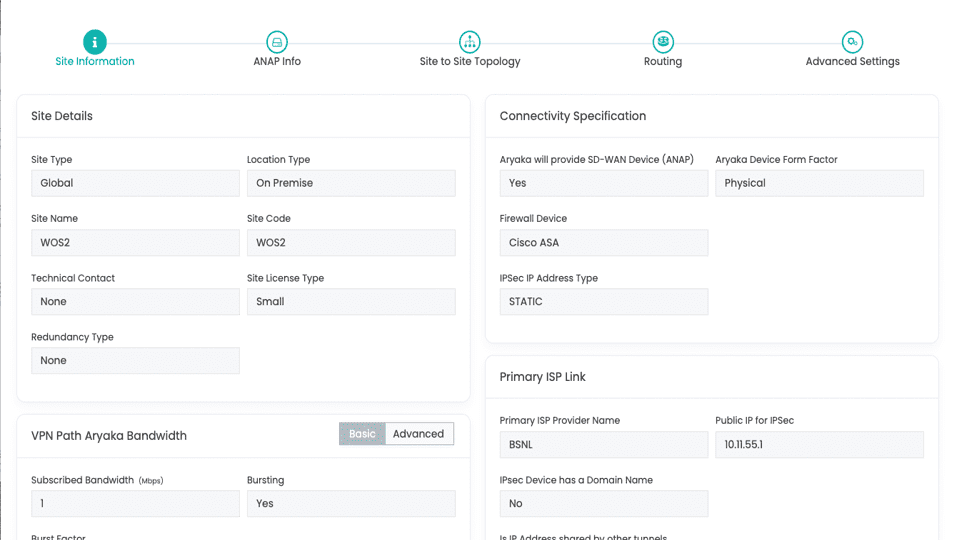Click the Site Details heading
Screen dimensions: 960x540
pos(62,116)
